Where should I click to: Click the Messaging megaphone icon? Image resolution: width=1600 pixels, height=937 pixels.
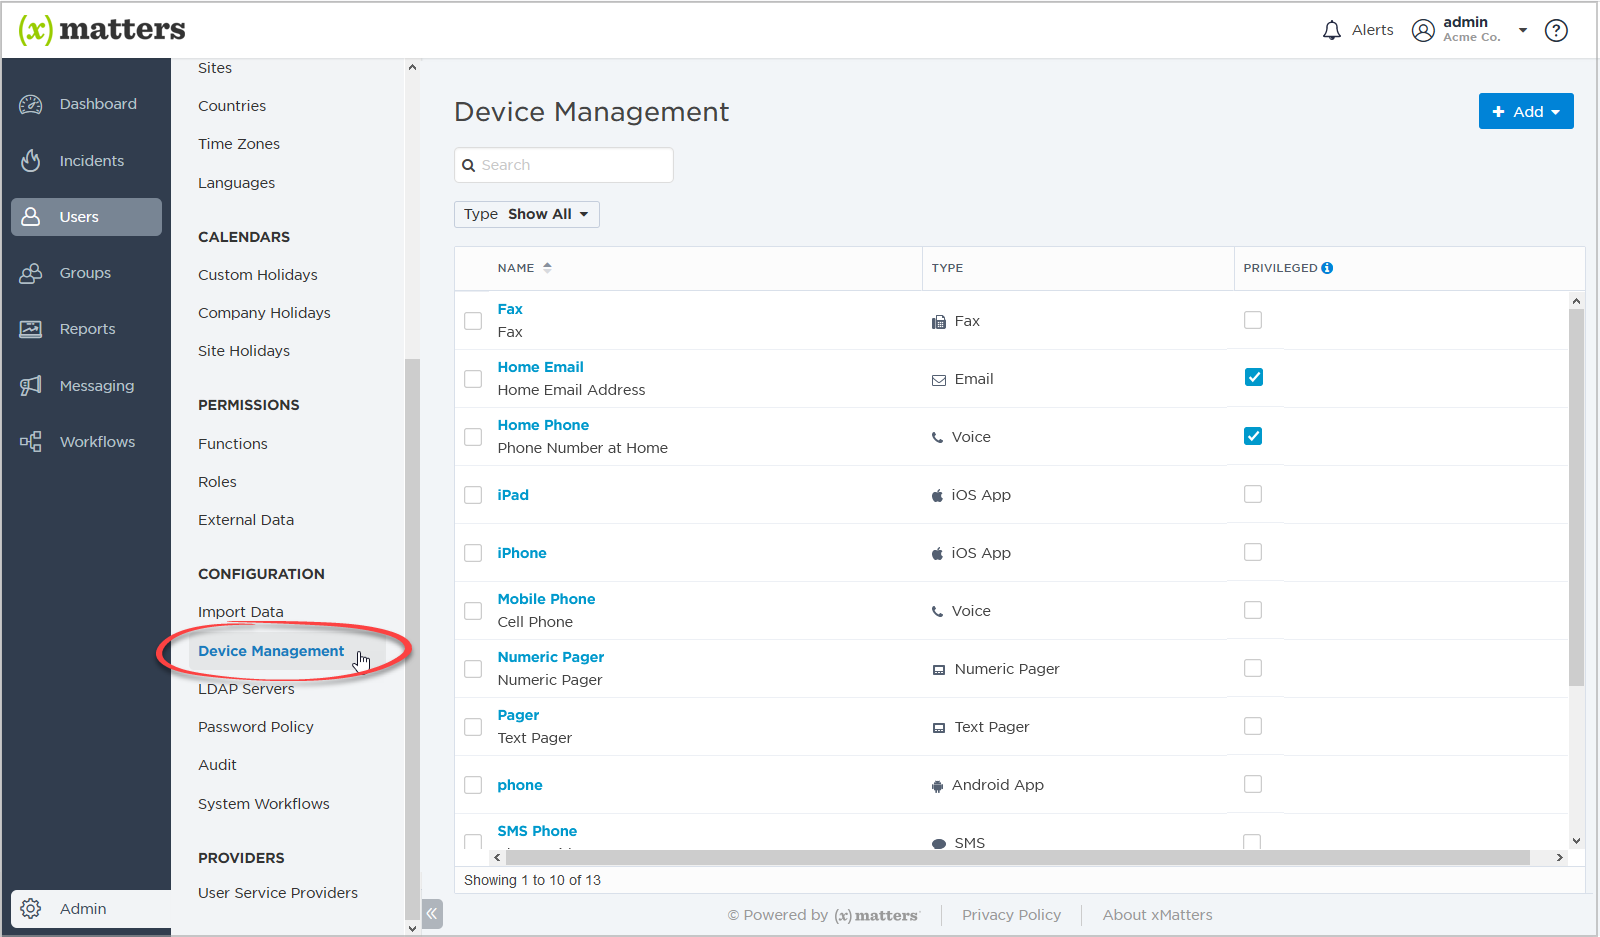pos(31,385)
